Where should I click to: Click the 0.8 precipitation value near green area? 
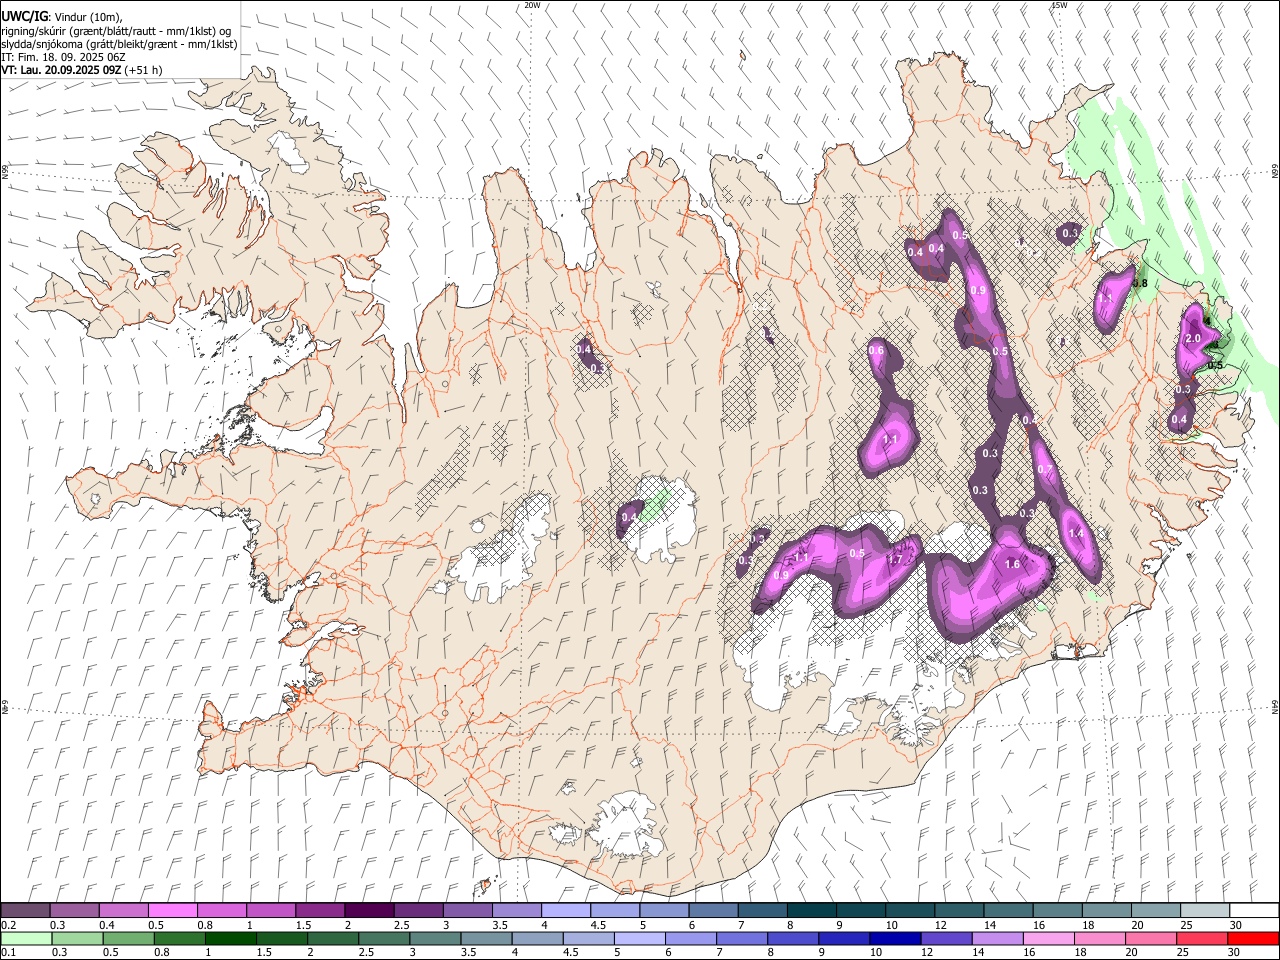pyautogui.click(x=1139, y=283)
